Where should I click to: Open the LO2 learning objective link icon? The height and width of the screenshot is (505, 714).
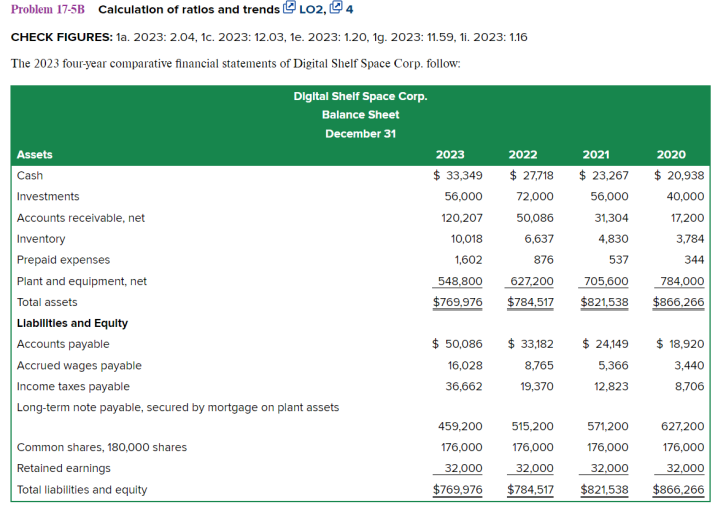point(290,7)
